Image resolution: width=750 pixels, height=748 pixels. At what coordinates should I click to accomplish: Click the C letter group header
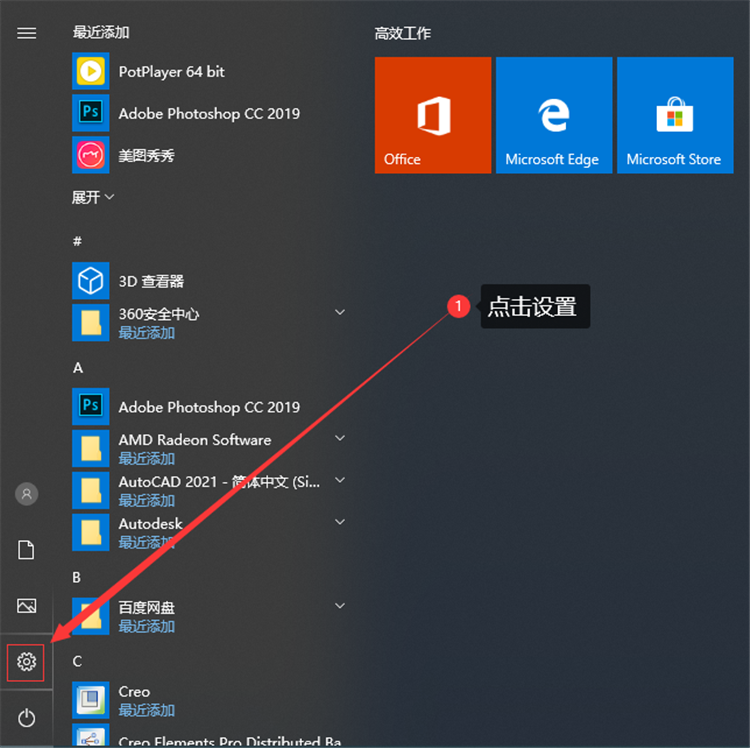pos(77,661)
